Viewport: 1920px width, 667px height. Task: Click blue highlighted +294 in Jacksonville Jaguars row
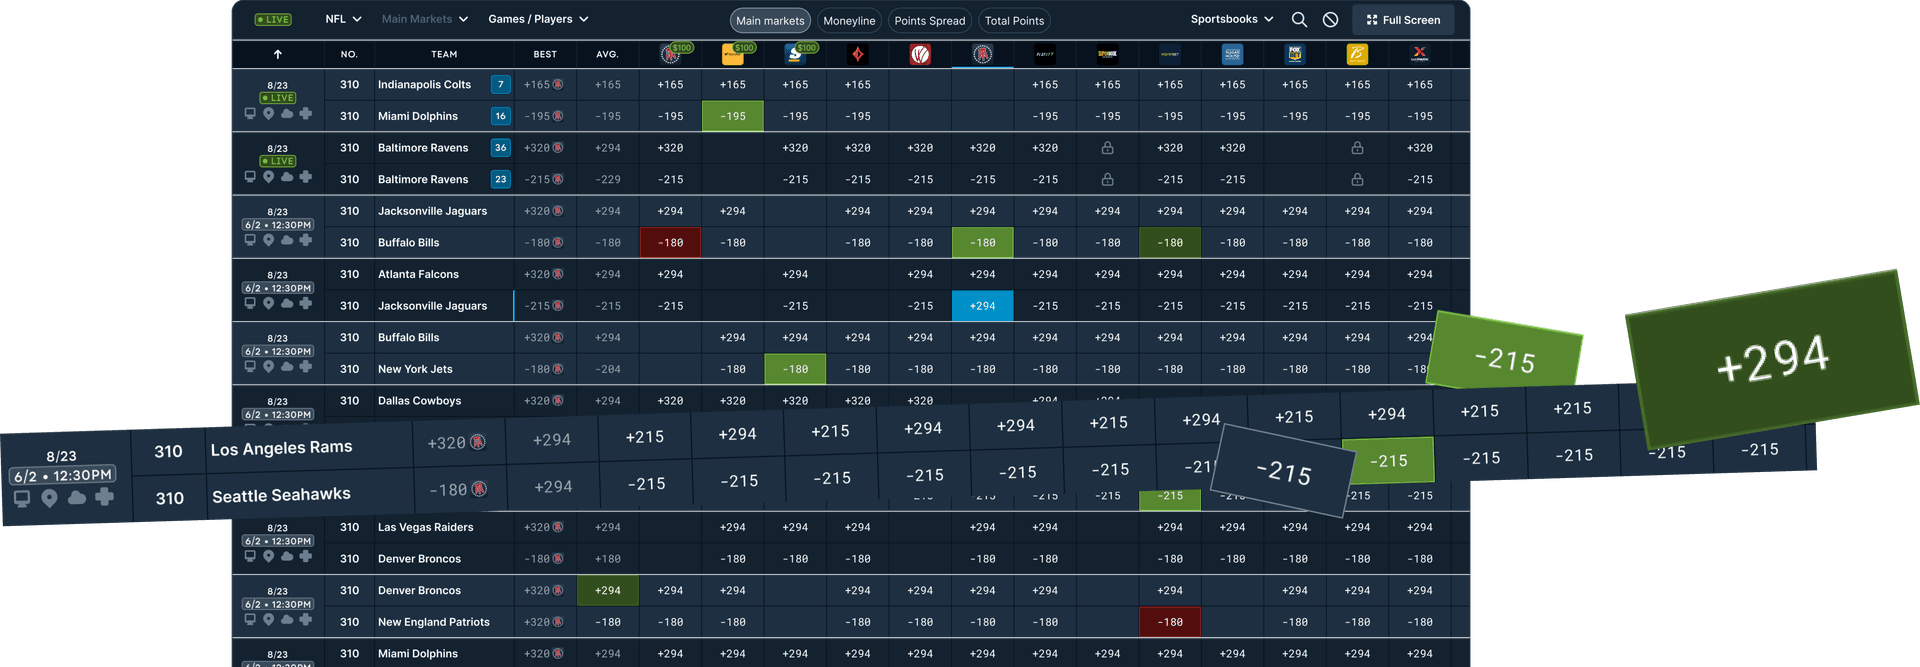tap(983, 306)
